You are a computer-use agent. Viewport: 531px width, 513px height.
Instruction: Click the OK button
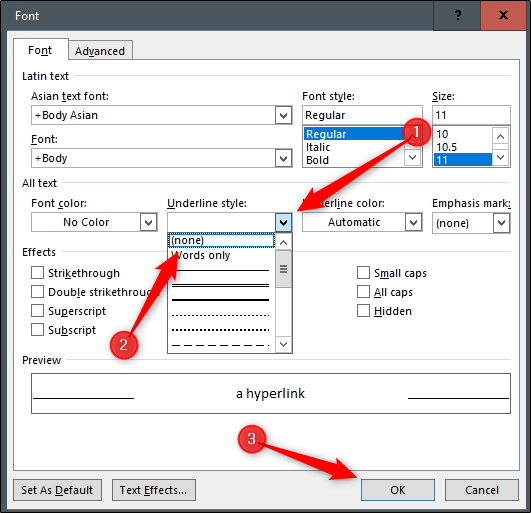point(398,490)
